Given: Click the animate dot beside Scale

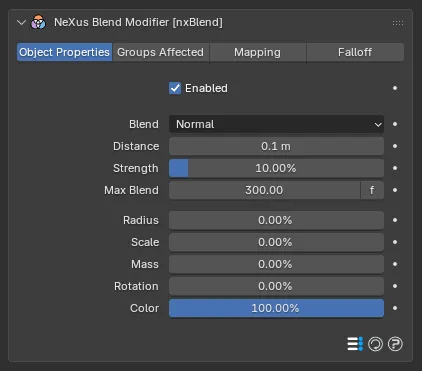Looking at the screenshot, I should point(395,242).
